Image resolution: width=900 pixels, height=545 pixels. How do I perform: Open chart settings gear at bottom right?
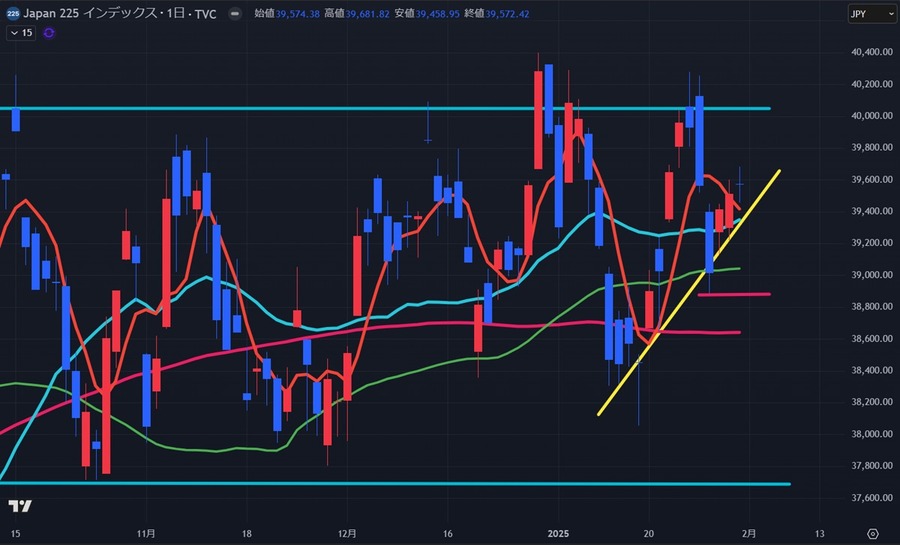pos(873,533)
